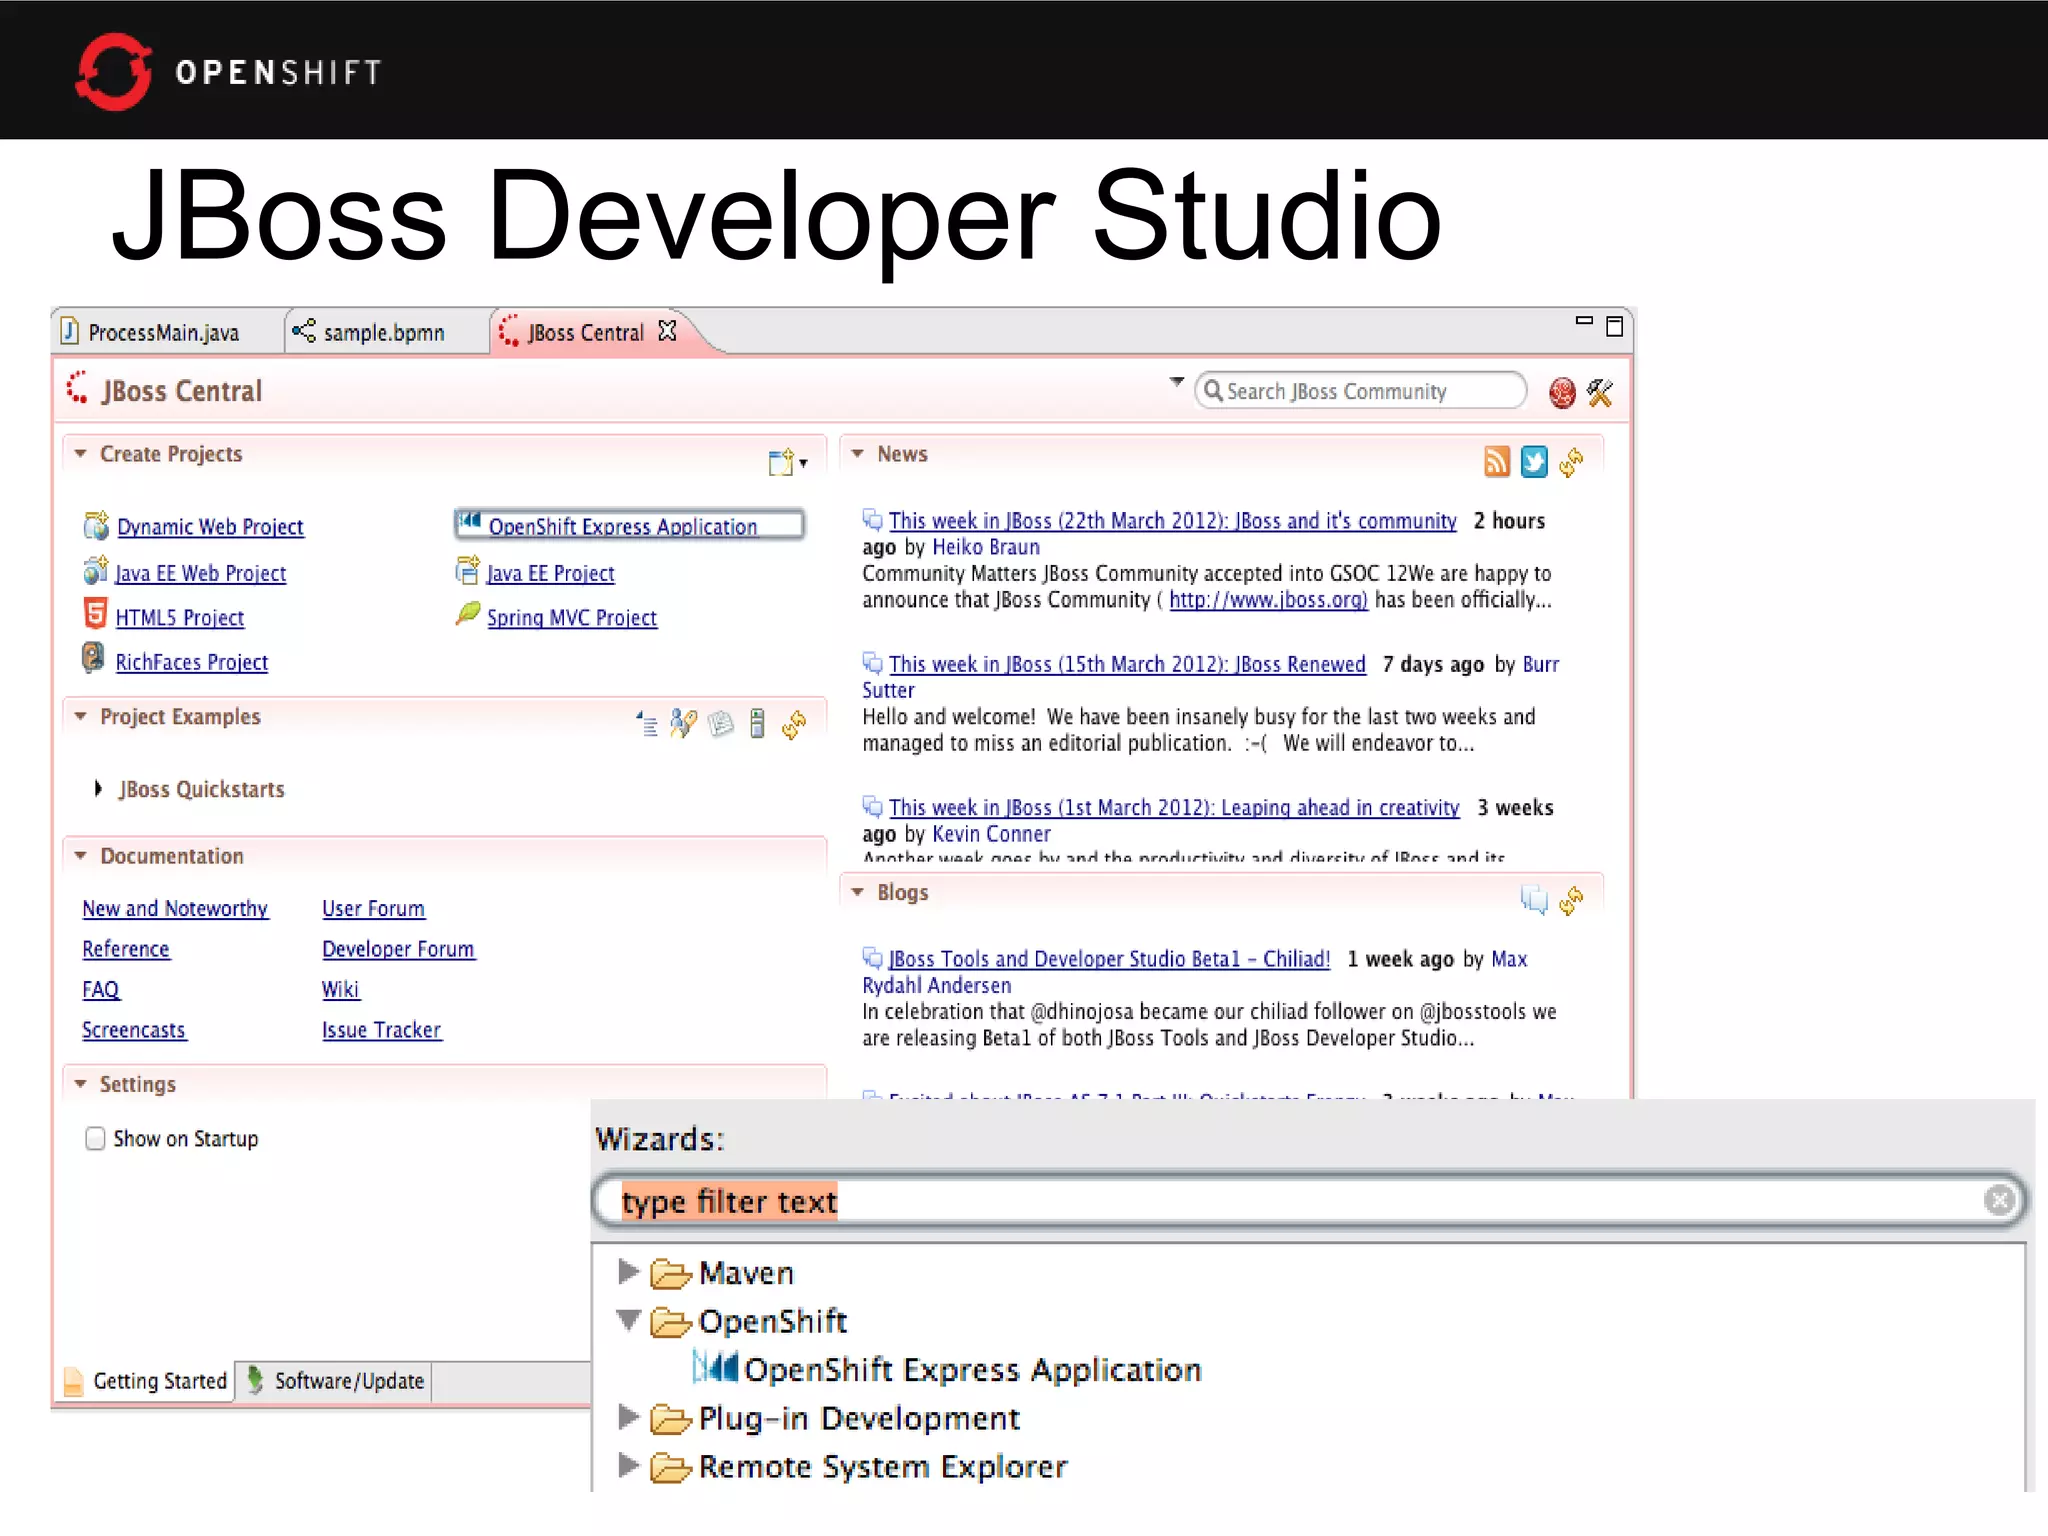
Task: Collapse the Documentation section
Action: click(x=81, y=856)
